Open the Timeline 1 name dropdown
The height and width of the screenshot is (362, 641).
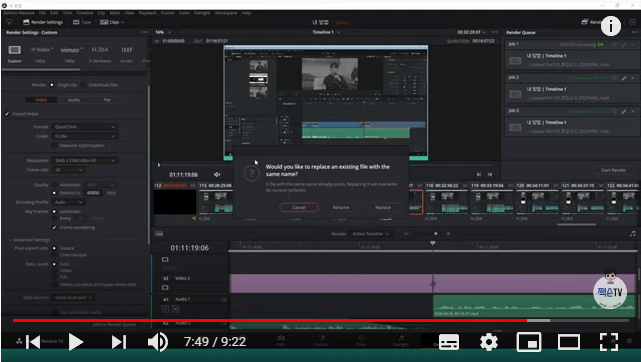[326, 32]
